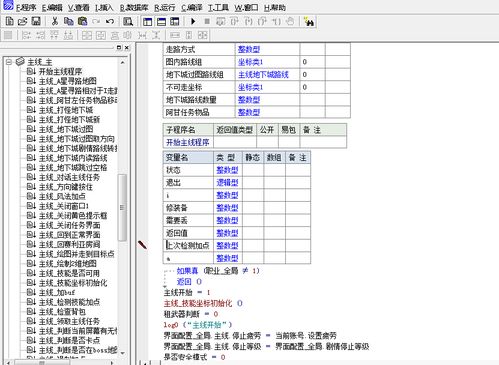Click the red breakpoint marker in code margin
The height and width of the screenshot is (365, 499).
click(x=142, y=245)
